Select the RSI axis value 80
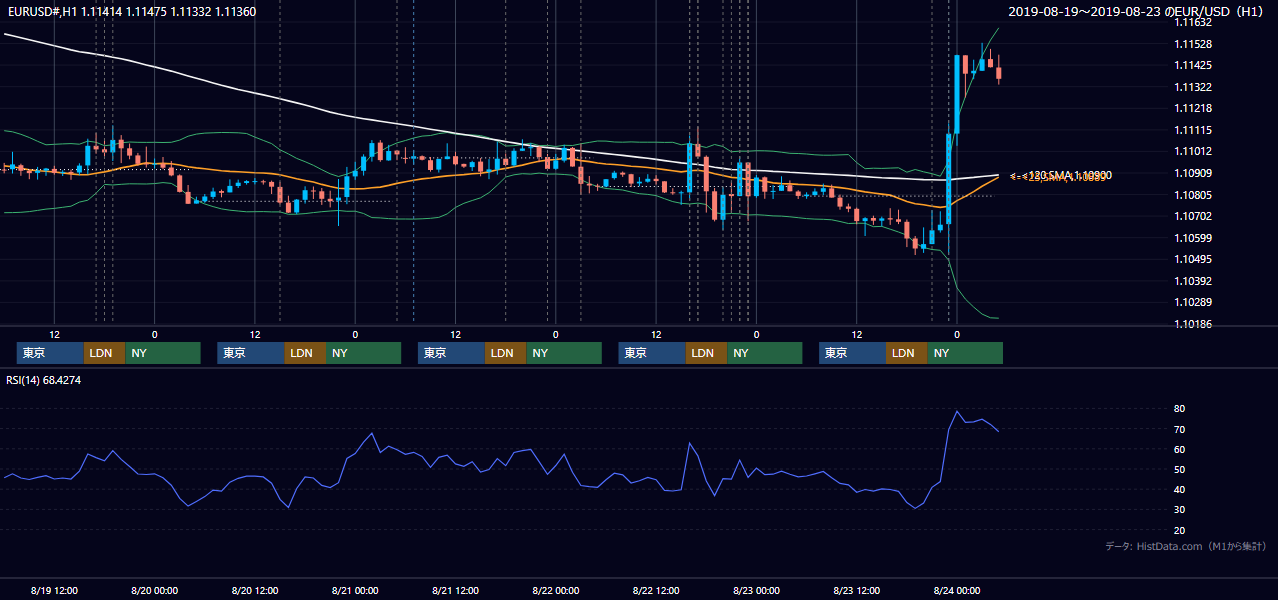 (1180, 409)
